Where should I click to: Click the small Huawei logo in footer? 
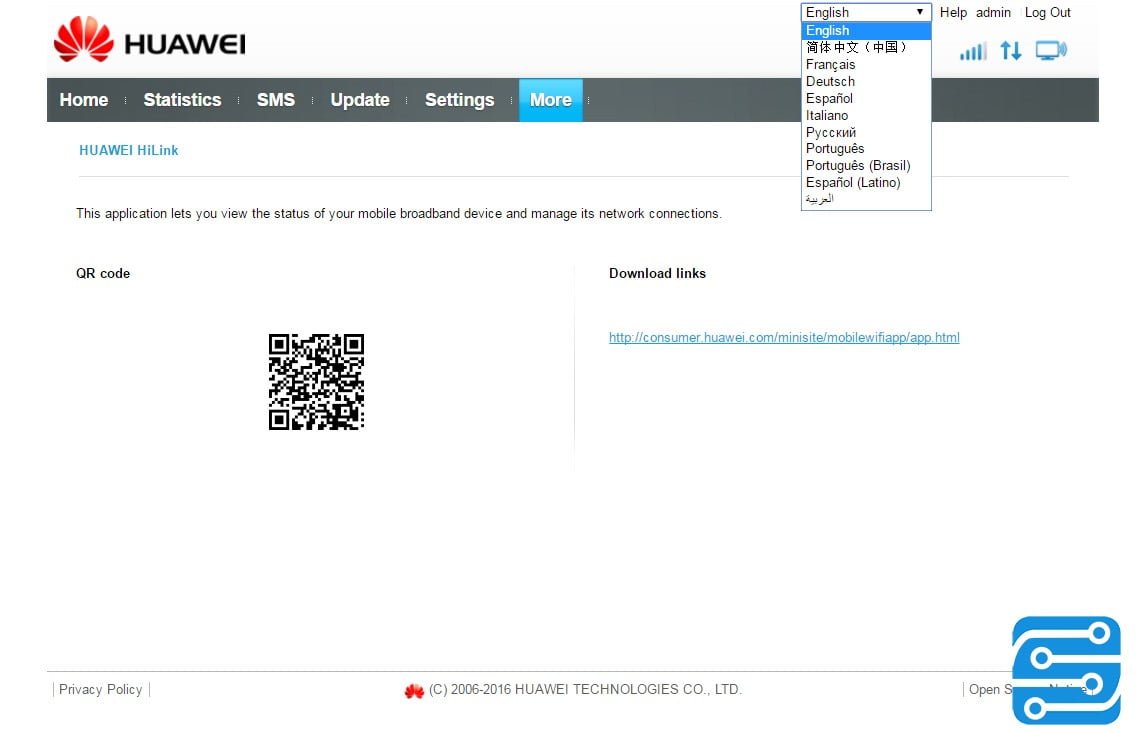[415, 690]
